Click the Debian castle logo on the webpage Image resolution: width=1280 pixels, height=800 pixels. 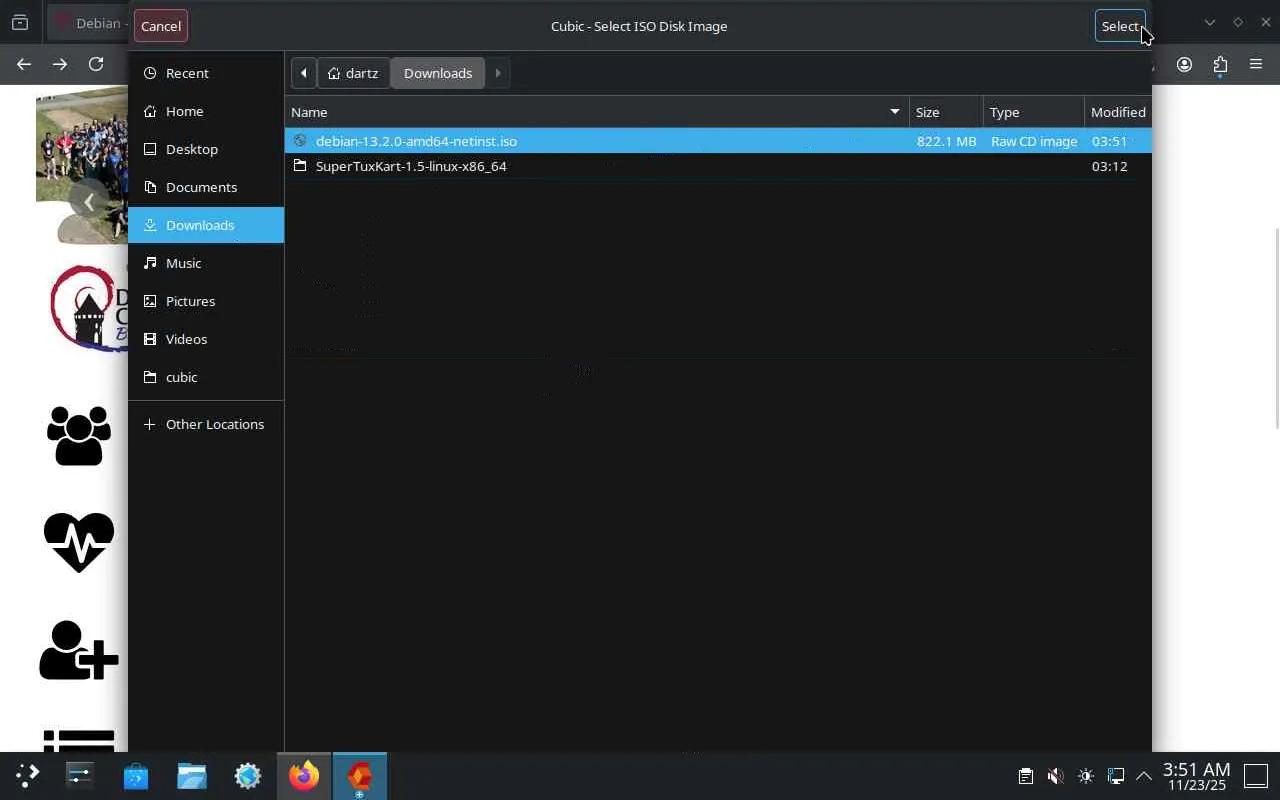tap(90, 307)
